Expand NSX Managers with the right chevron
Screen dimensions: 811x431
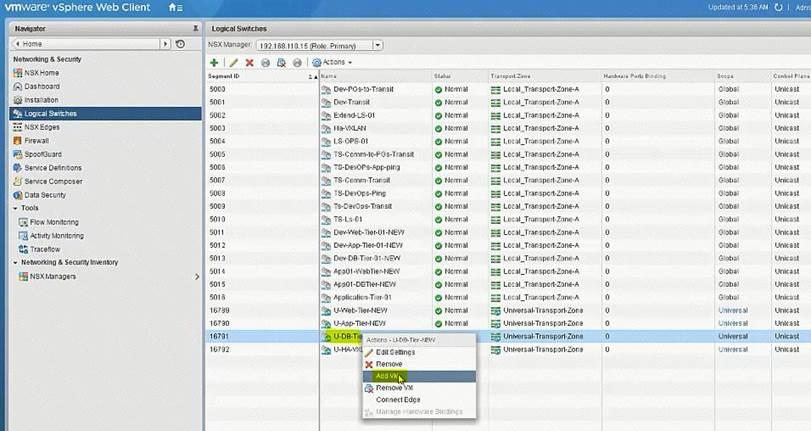click(x=196, y=276)
